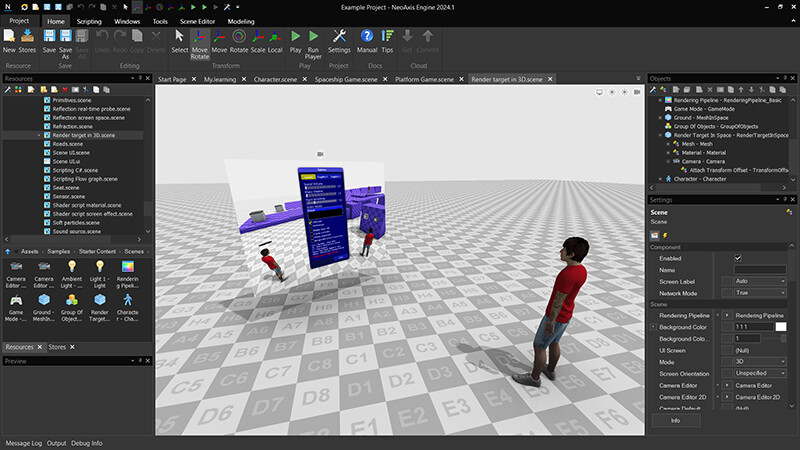The width and height of the screenshot is (800, 450).
Task: Click the Name input field in Settings
Action: (x=760, y=270)
